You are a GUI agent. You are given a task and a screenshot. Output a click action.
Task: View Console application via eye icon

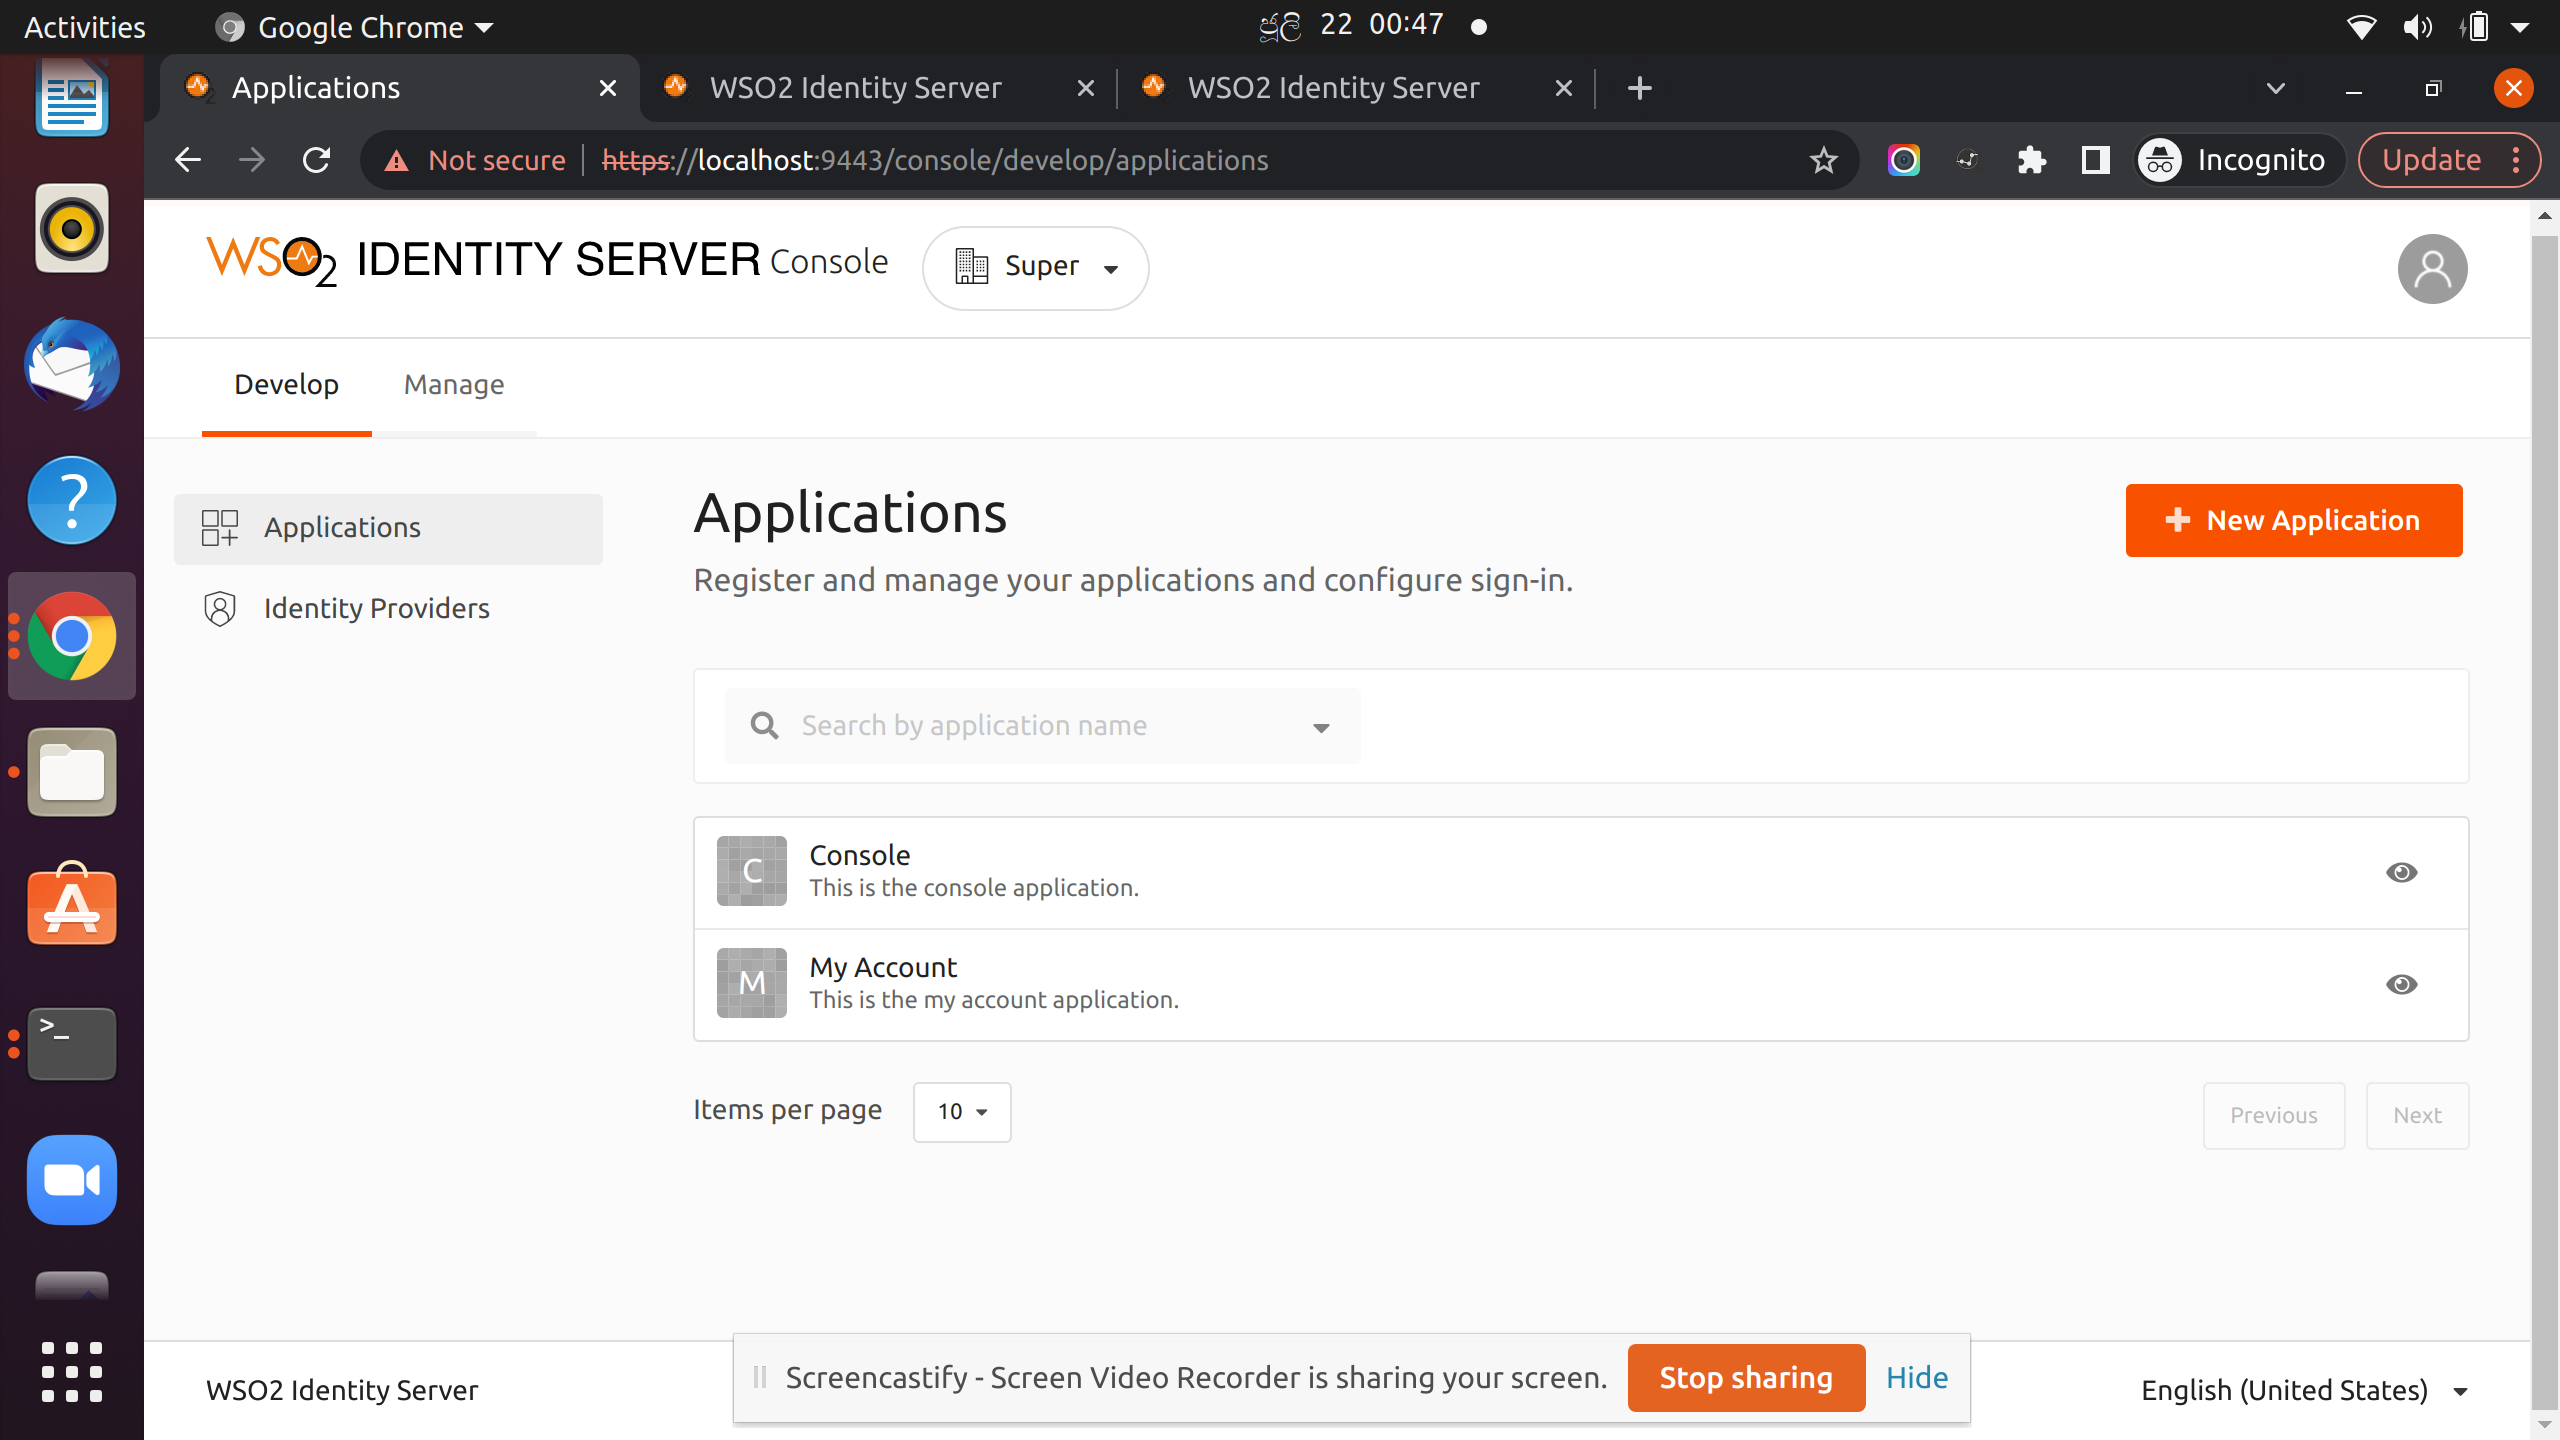coord(2400,872)
